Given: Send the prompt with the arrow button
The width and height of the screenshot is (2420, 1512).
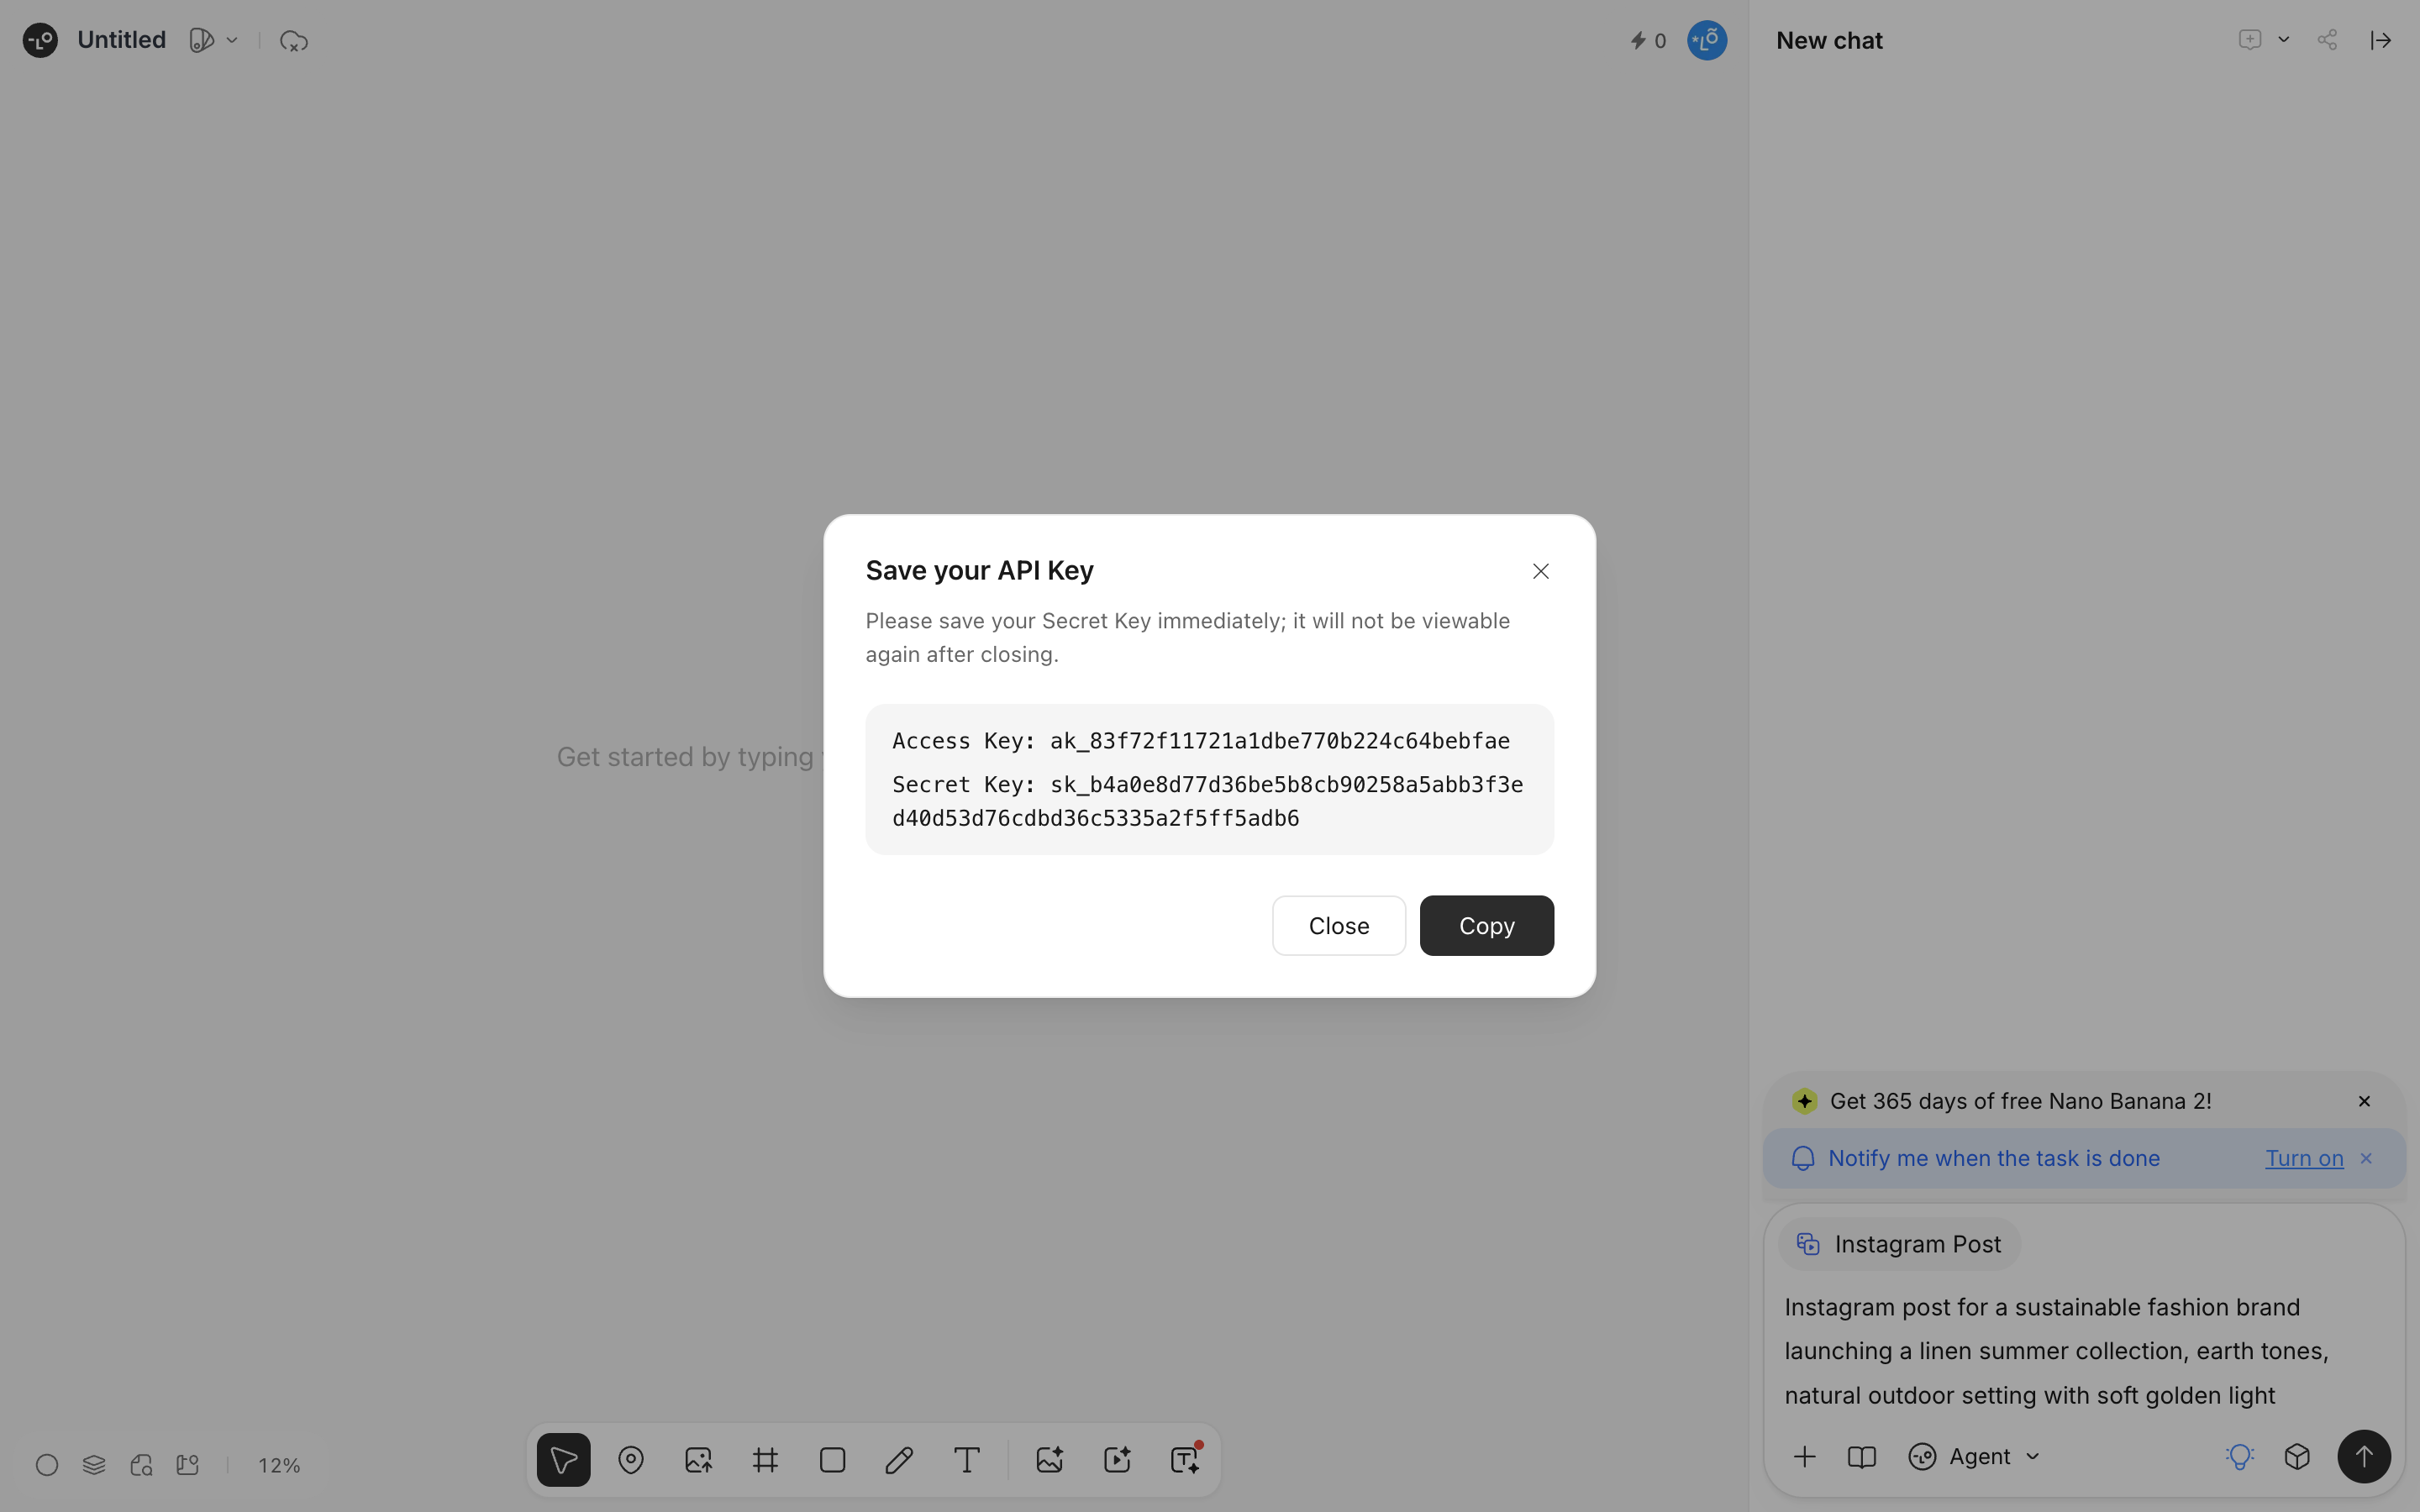Looking at the screenshot, I should [x=2364, y=1456].
